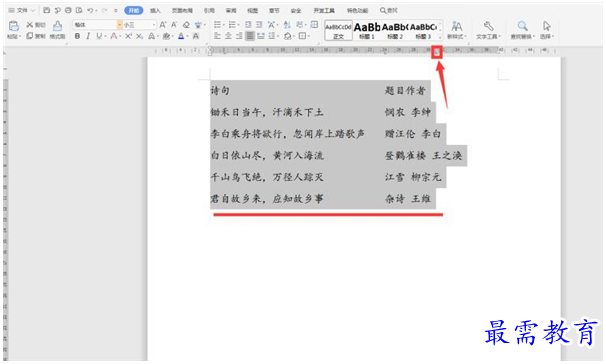
Task: Decrease font size with the A- icon
Action: pos(174,25)
